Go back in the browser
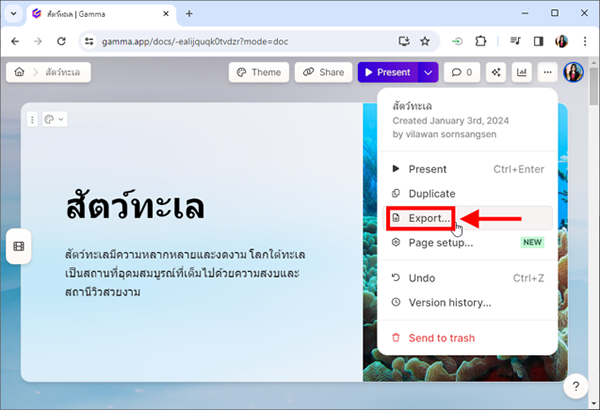Image resolution: width=600 pixels, height=410 pixels. coord(15,41)
